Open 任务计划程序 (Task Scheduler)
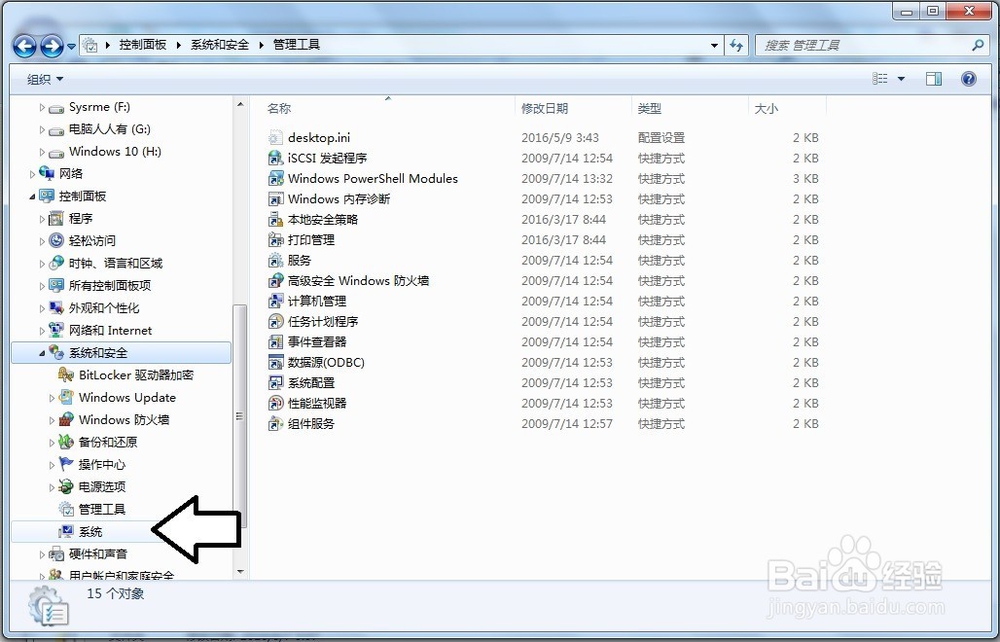This screenshot has width=1000, height=642. tap(322, 321)
